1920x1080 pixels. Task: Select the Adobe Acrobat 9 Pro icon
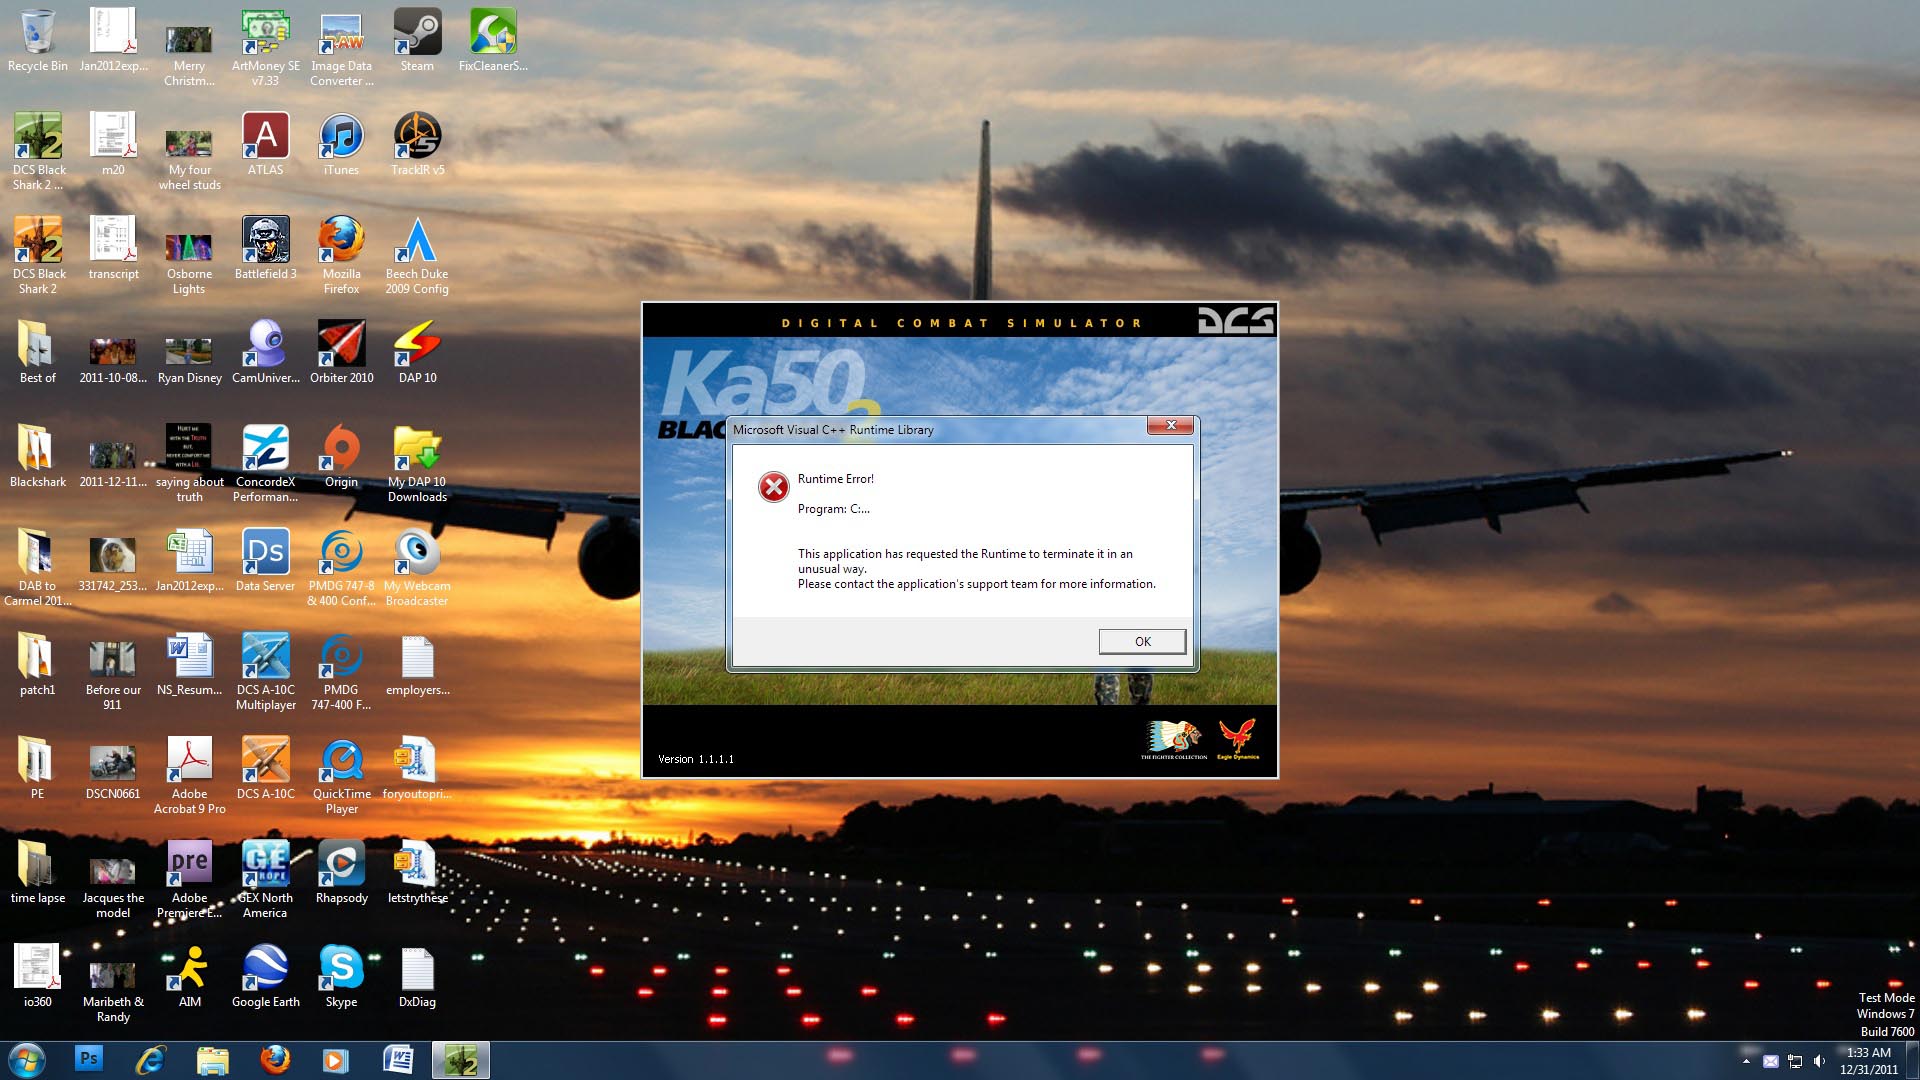[189, 775]
